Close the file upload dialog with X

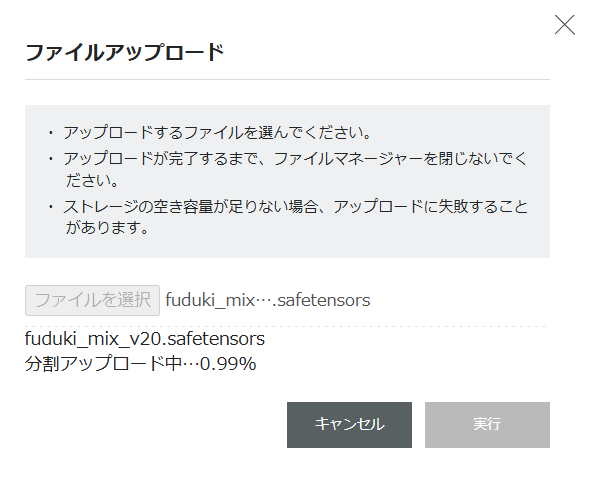pos(564,25)
